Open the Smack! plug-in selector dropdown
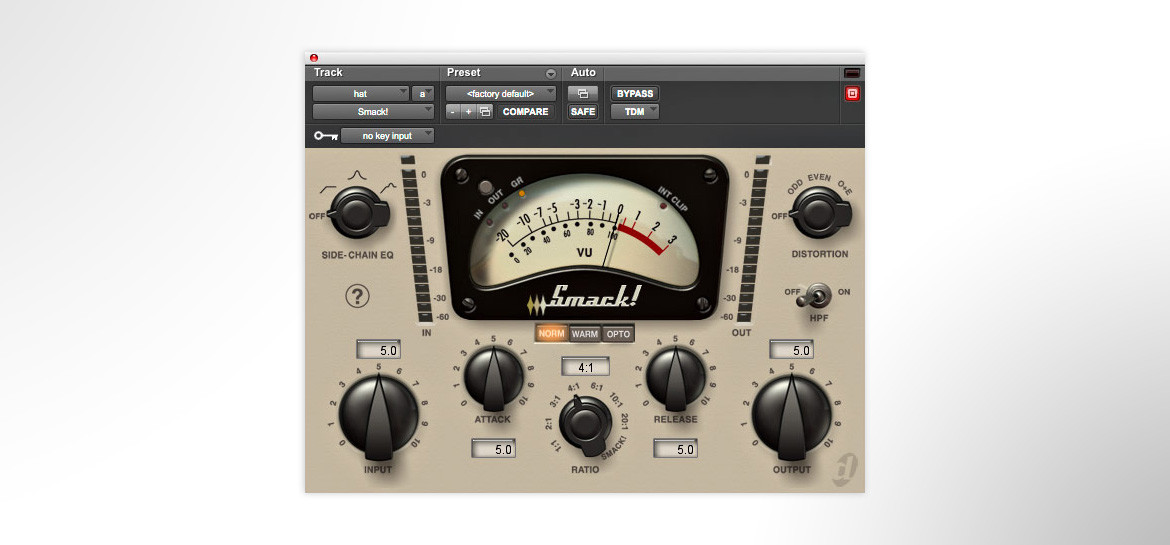The width and height of the screenshot is (1170, 545). coord(373,111)
